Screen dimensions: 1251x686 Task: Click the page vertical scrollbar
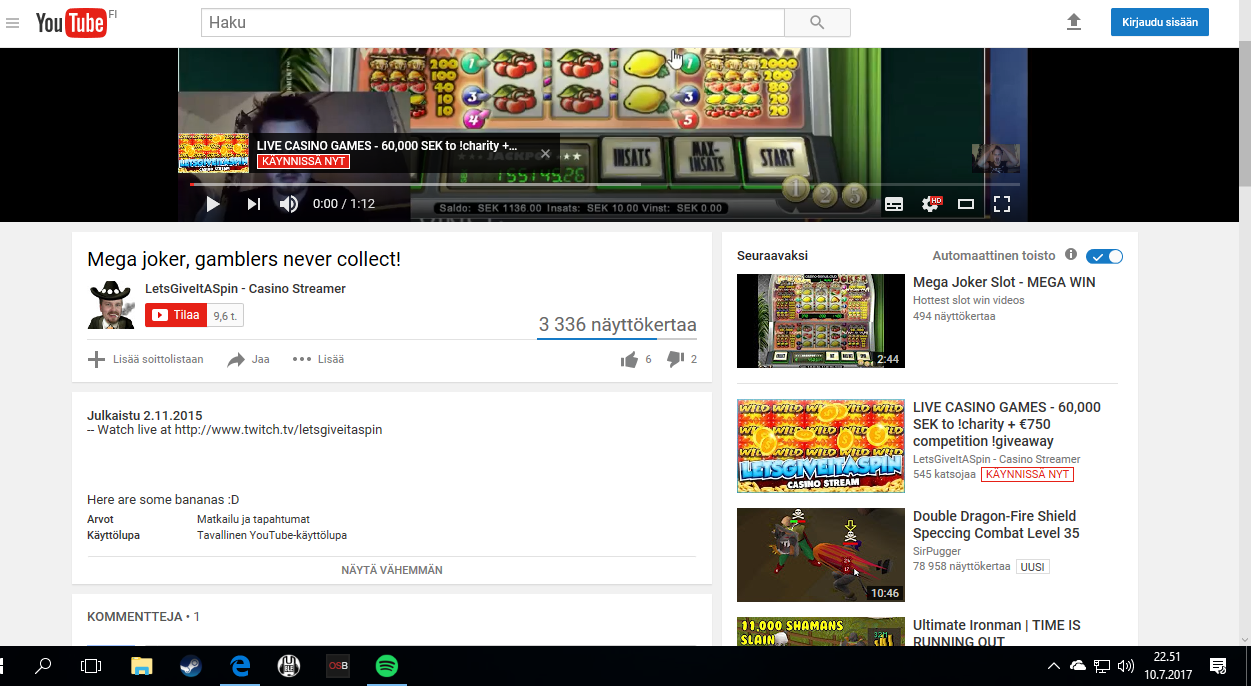click(x=1244, y=113)
